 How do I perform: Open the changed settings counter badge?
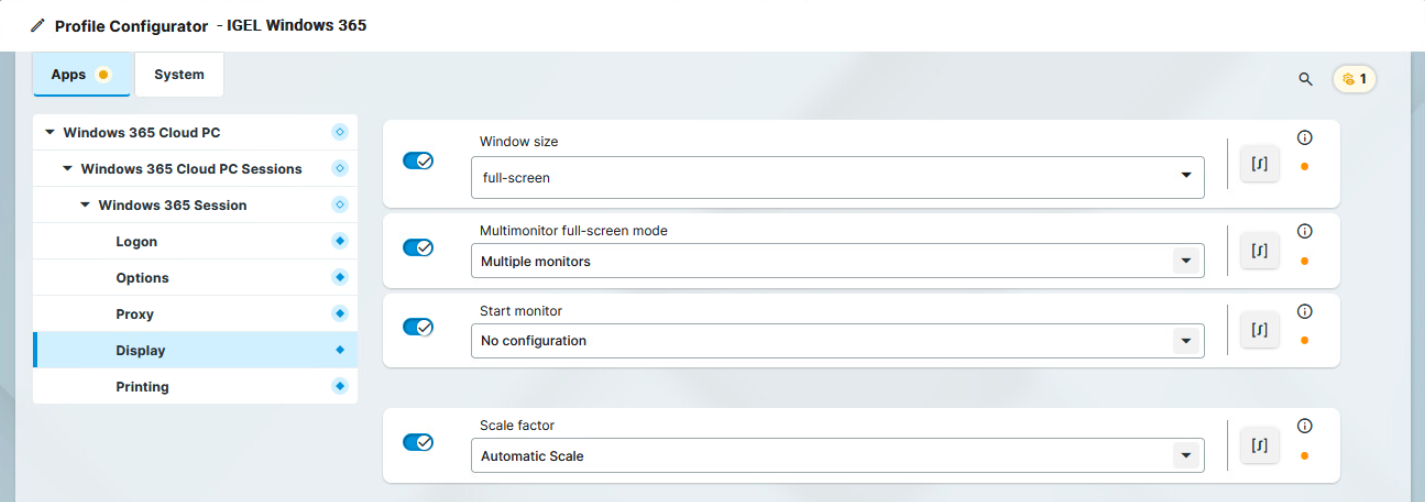[1354, 79]
